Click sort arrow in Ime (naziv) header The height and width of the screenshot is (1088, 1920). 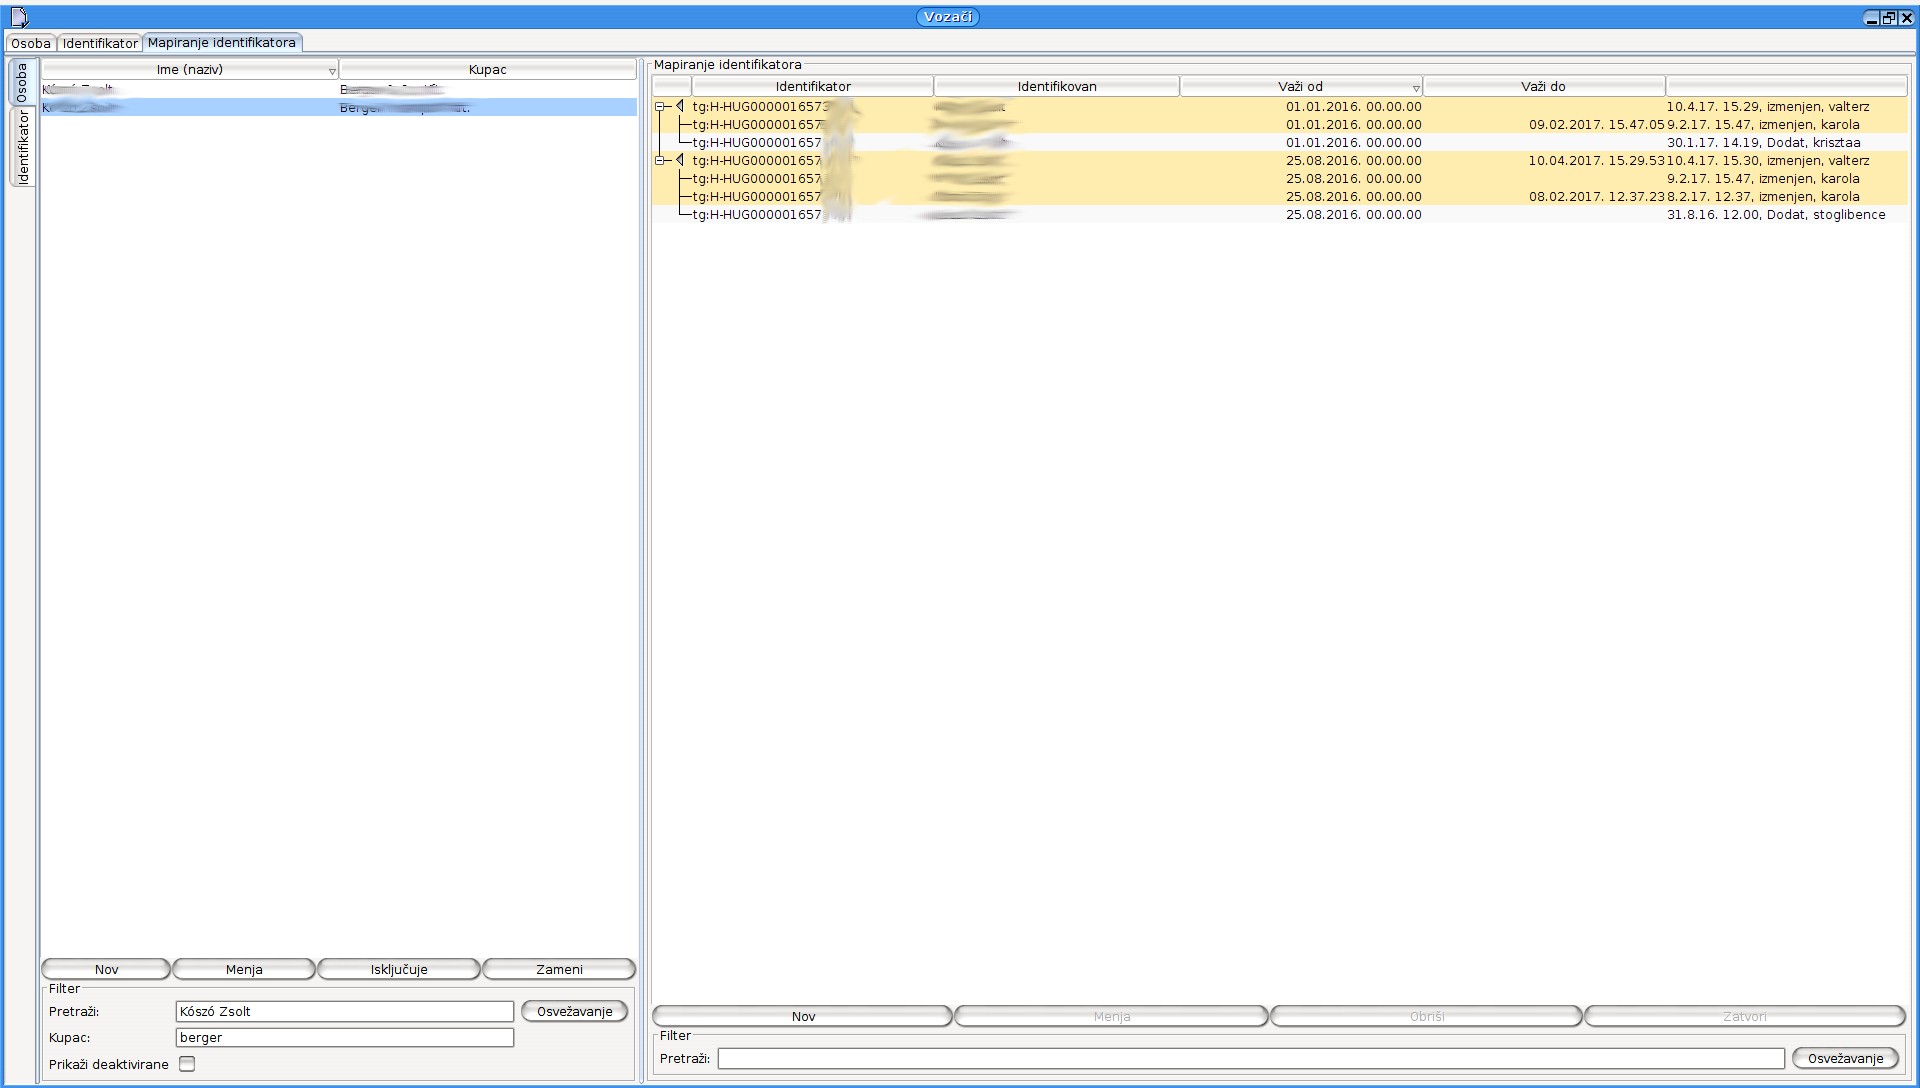[x=332, y=71]
